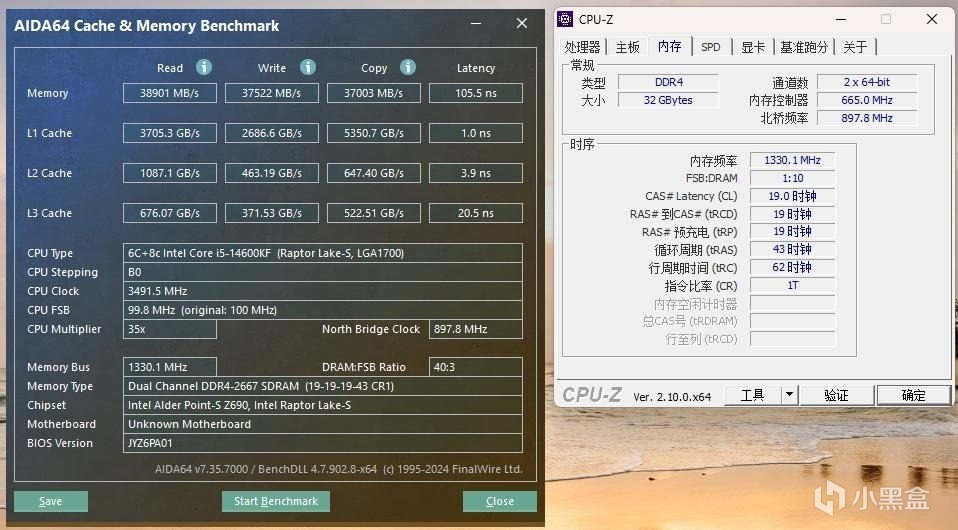Viewport: 958px width, 530px height.
Task: Click the 类型 value DDR4 in CPU-Z
Action: point(668,82)
